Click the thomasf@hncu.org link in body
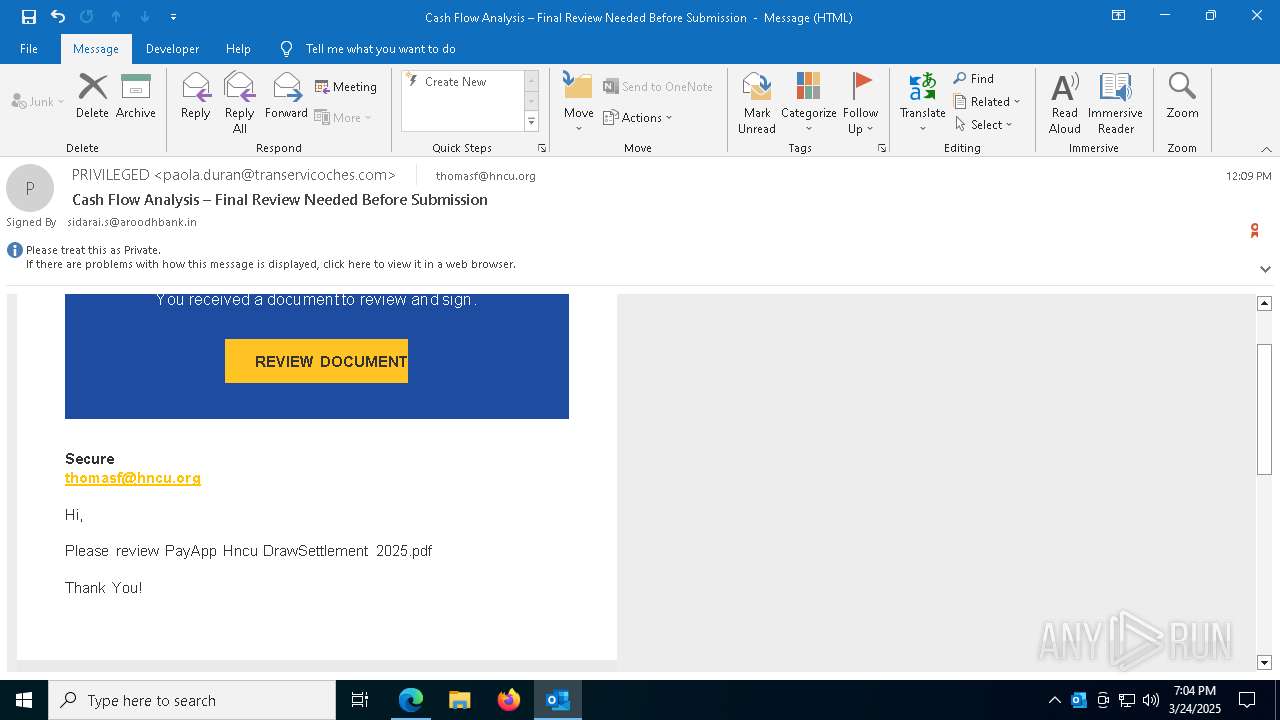1280x720 pixels. point(133,478)
